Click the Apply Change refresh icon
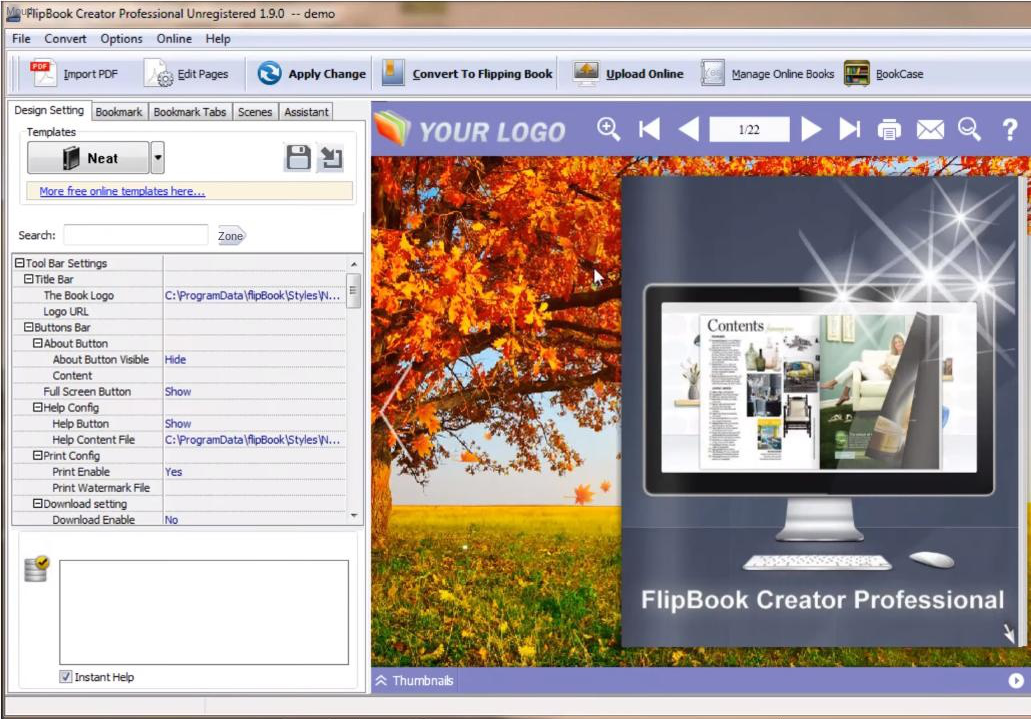The image size is (1031, 719). (269, 73)
